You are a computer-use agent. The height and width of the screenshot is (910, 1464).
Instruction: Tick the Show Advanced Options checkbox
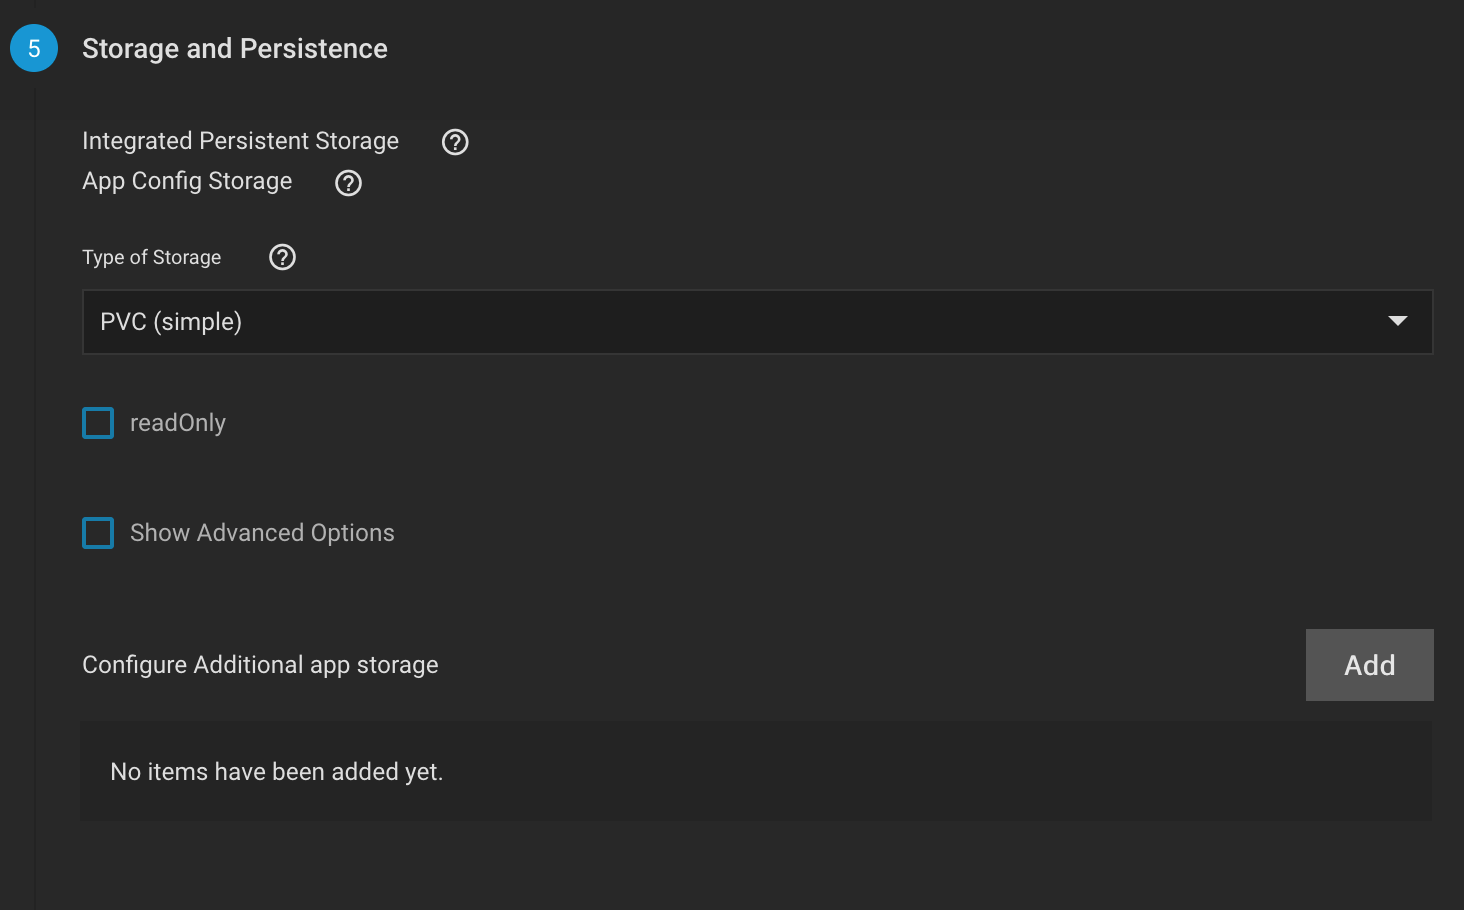(98, 533)
